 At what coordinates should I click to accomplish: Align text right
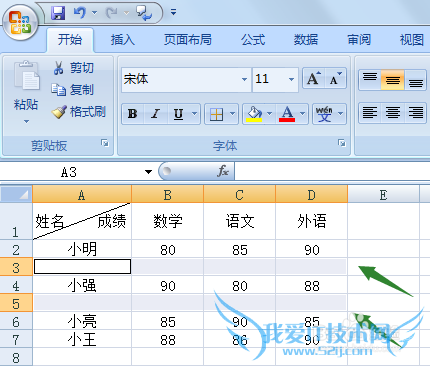point(415,113)
